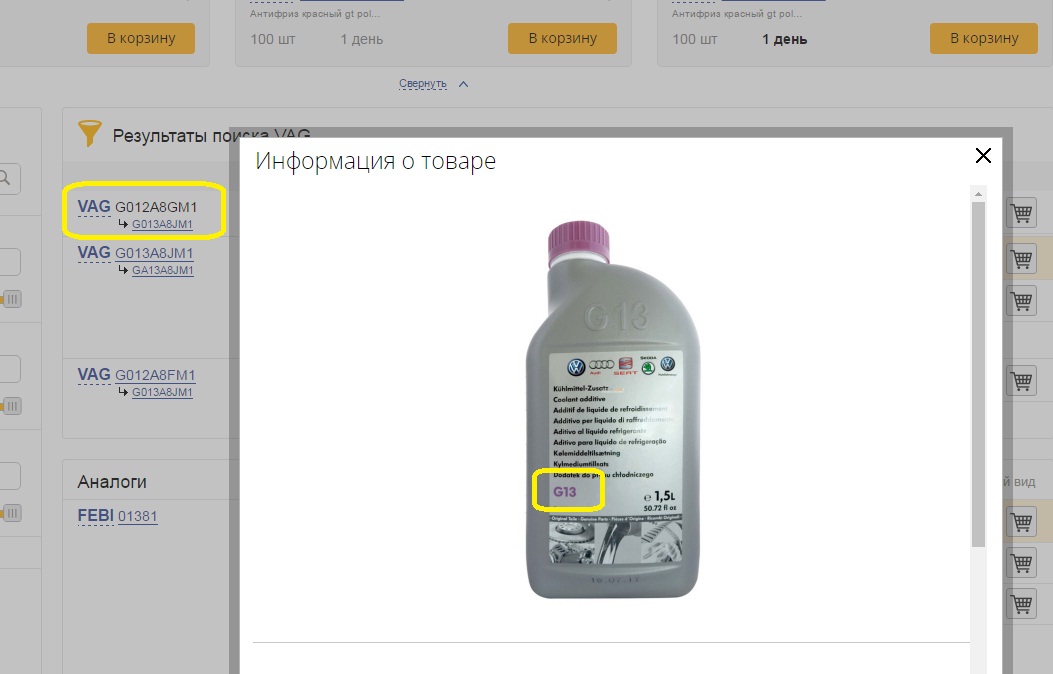The width and height of the screenshot is (1053, 674).
Task: Collapse the offers with the chevron beside Свернуть
Action: pos(463,84)
